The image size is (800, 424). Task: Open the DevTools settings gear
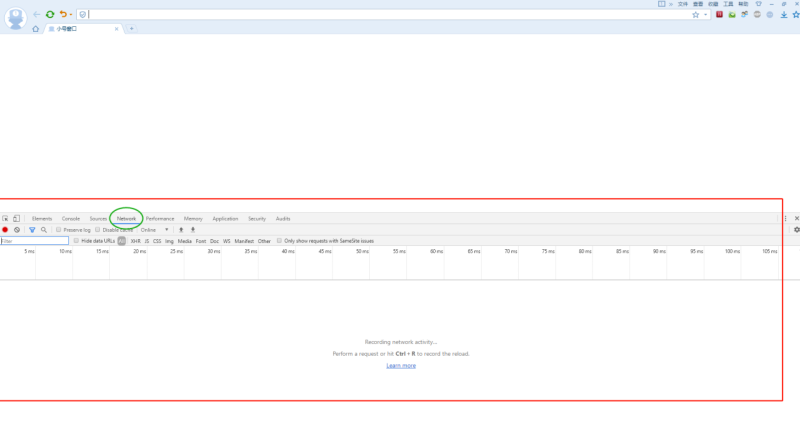[x=796, y=230]
